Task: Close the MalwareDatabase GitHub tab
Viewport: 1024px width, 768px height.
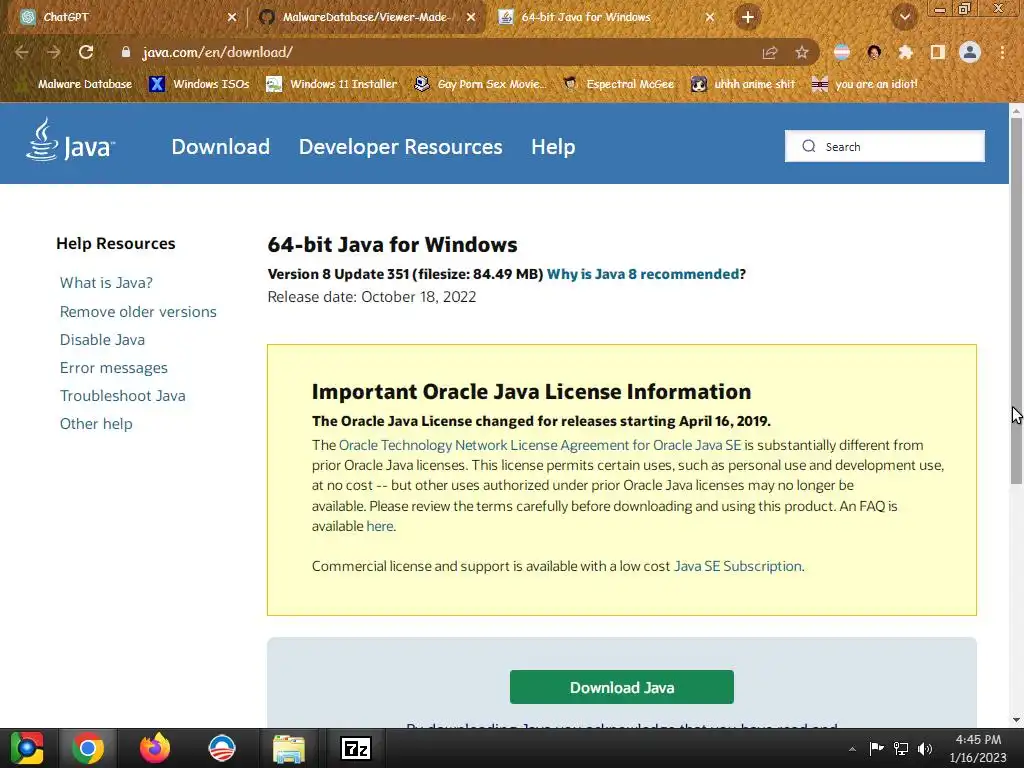Action: click(x=471, y=18)
